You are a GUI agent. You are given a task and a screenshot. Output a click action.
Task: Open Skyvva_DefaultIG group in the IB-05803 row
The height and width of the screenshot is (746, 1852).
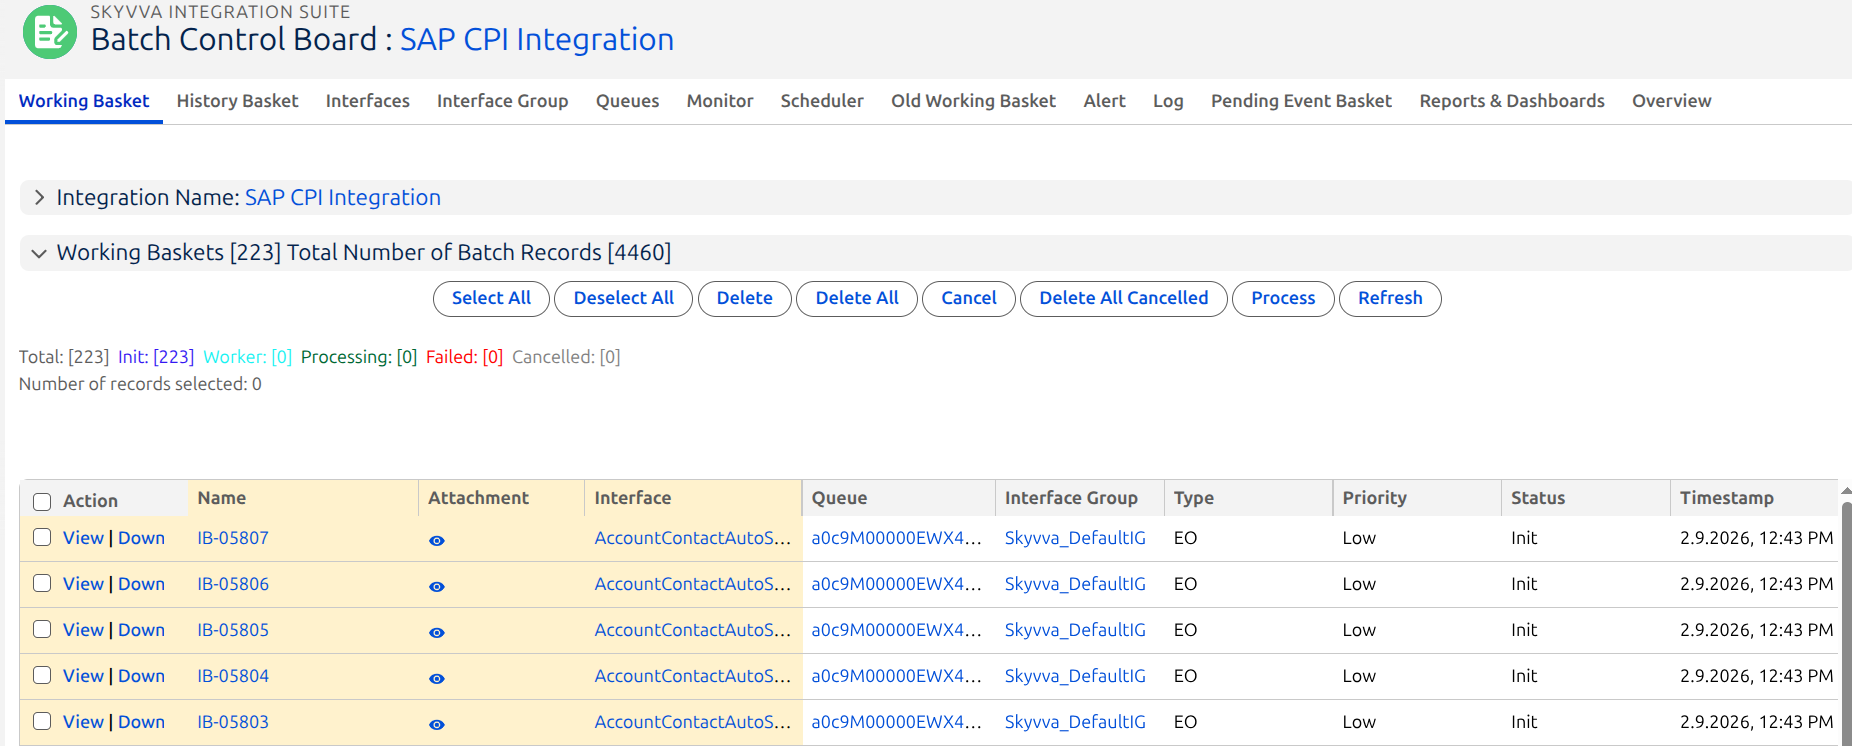click(1075, 721)
